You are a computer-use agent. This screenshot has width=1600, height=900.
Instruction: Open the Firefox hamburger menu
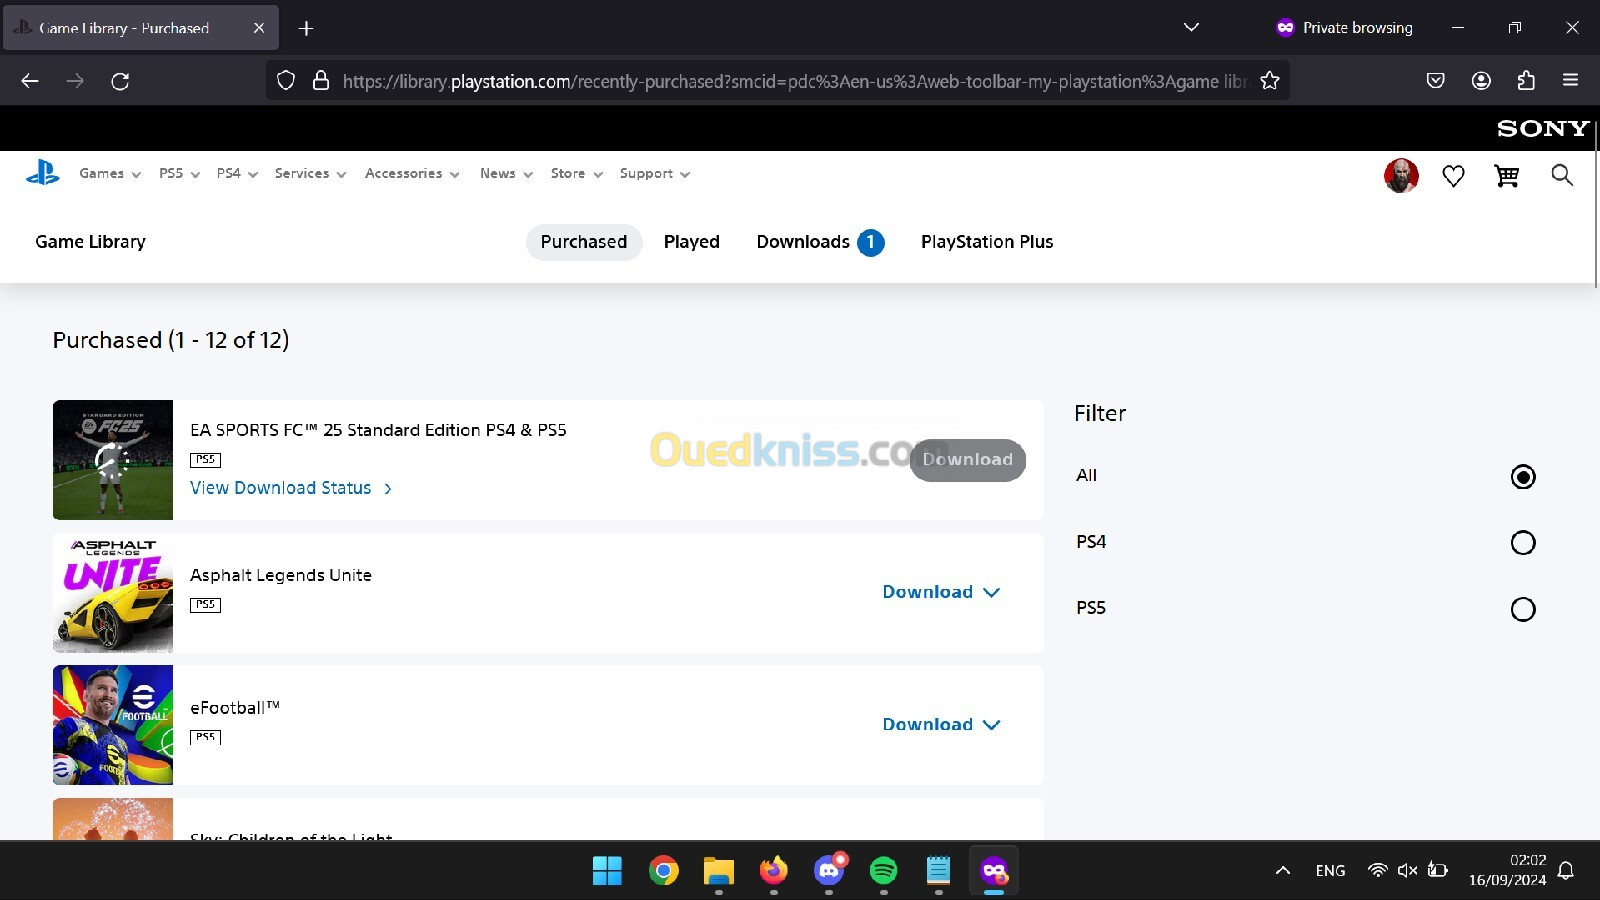click(1570, 81)
